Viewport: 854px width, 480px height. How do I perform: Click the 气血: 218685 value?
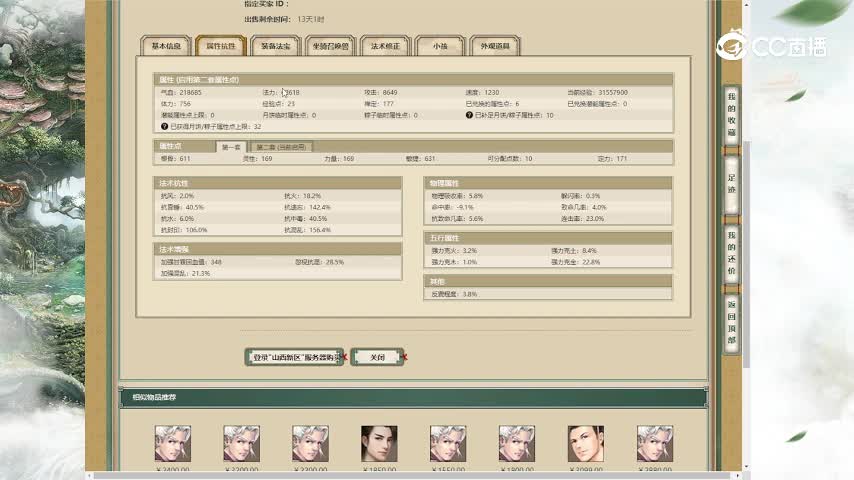(181, 93)
